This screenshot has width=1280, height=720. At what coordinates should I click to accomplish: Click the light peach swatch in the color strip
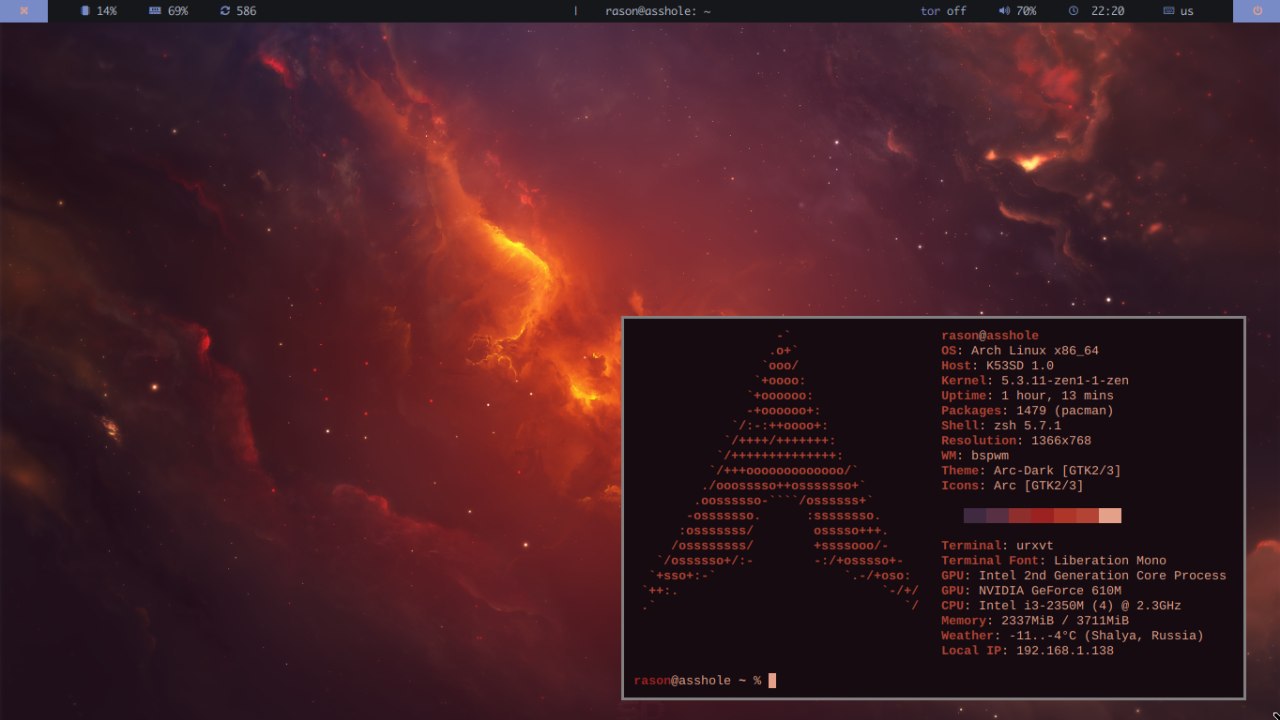coord(1110,515)
